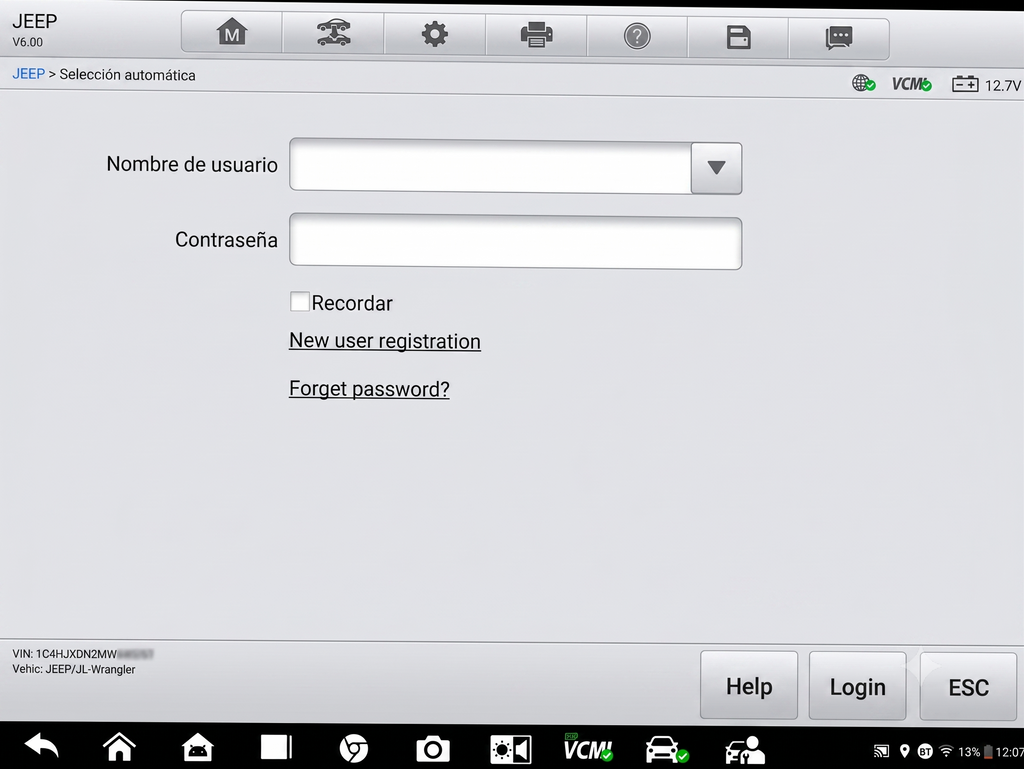This screenshot has height=769, width=1024.
Task: Open recent apps in navigation bar
Action: click(276, 748)
